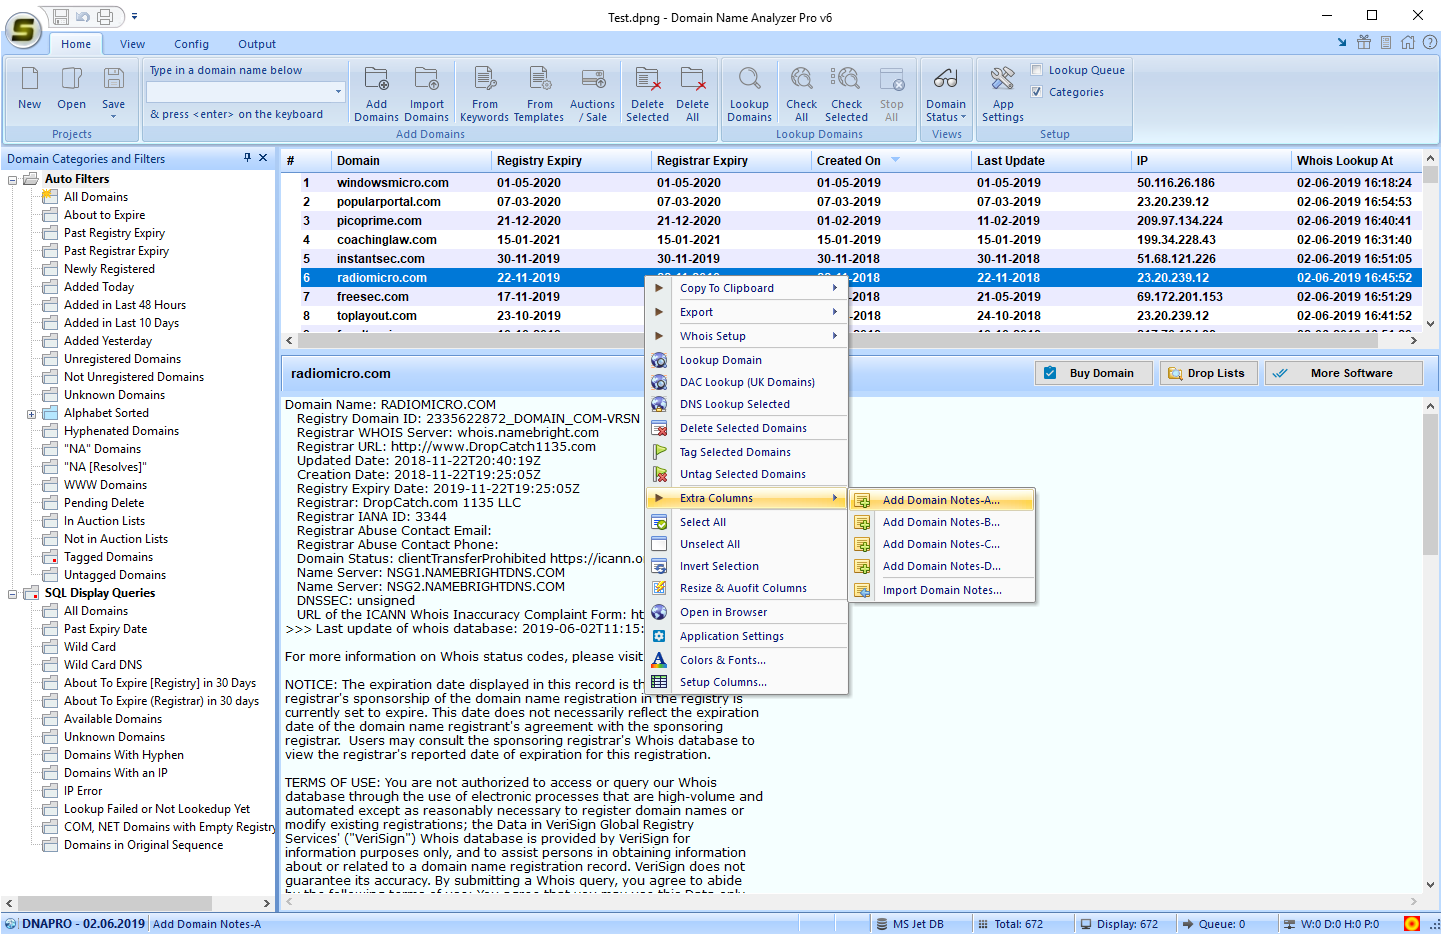The width and height of the screenshot is (1442, 935).
Task: Open quick access toolbar customize arrow
Action: click(x=135, y=17)
